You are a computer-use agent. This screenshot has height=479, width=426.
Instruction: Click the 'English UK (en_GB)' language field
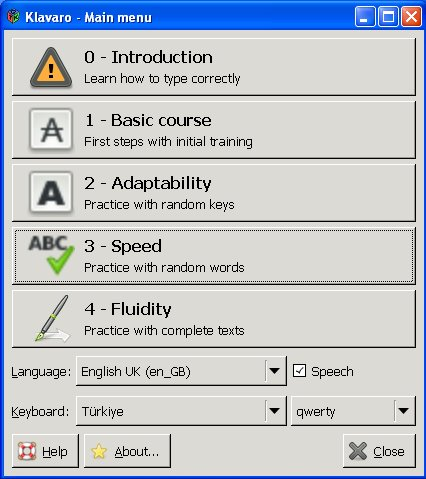click(181, 371)
